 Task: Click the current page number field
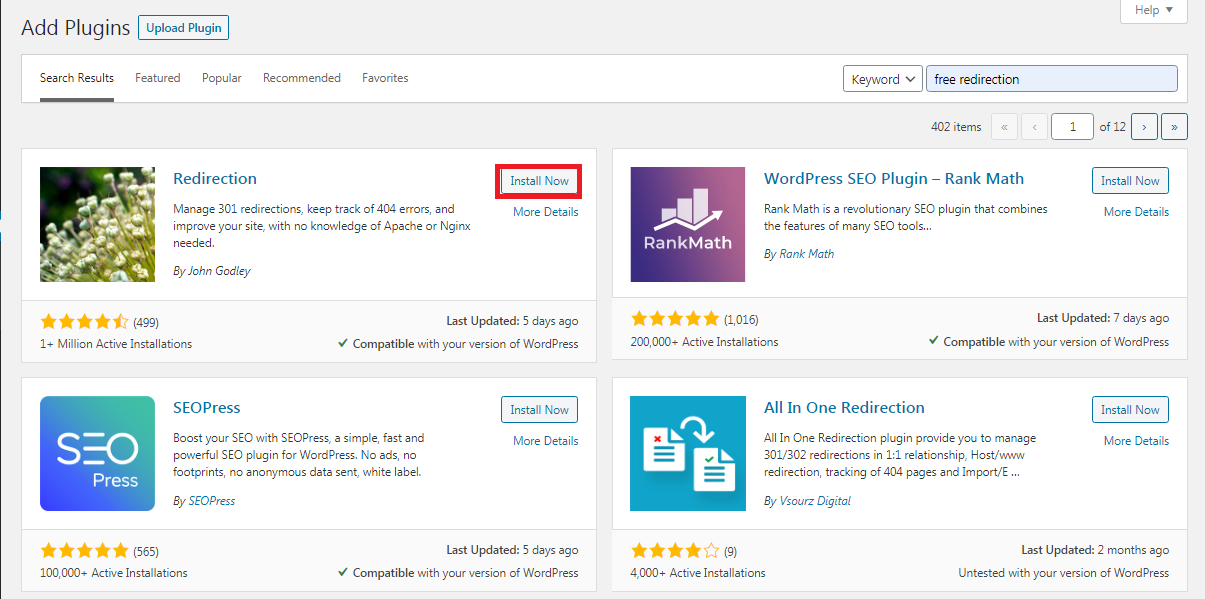click(x=1072, y=127)
